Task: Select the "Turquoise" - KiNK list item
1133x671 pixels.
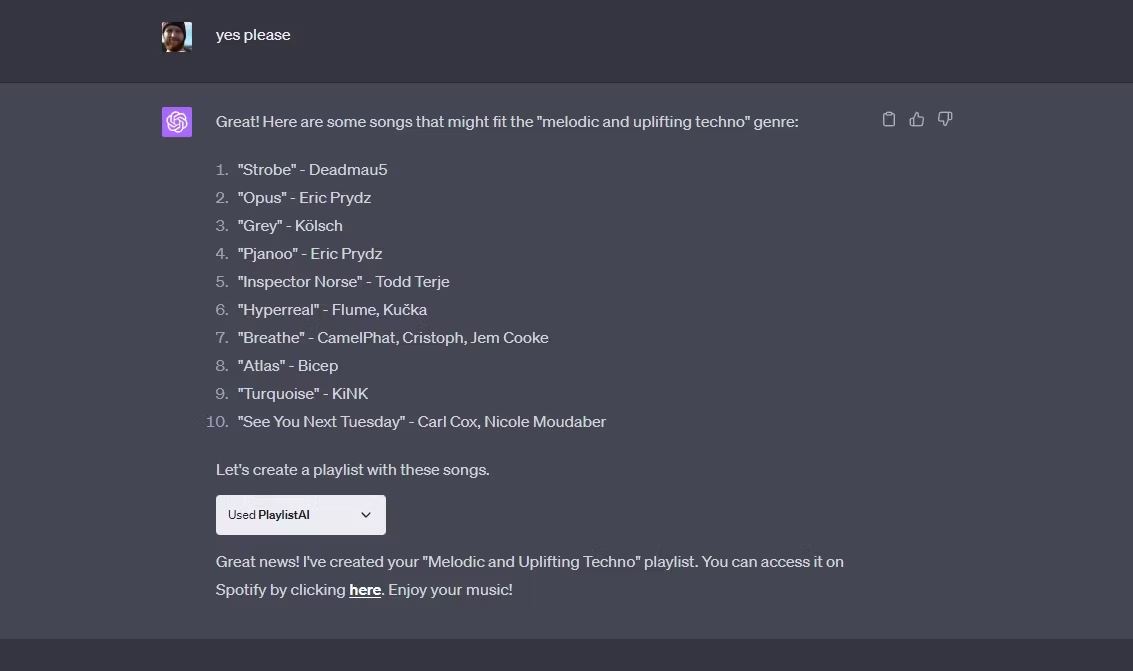Action: tap(303, 394)
